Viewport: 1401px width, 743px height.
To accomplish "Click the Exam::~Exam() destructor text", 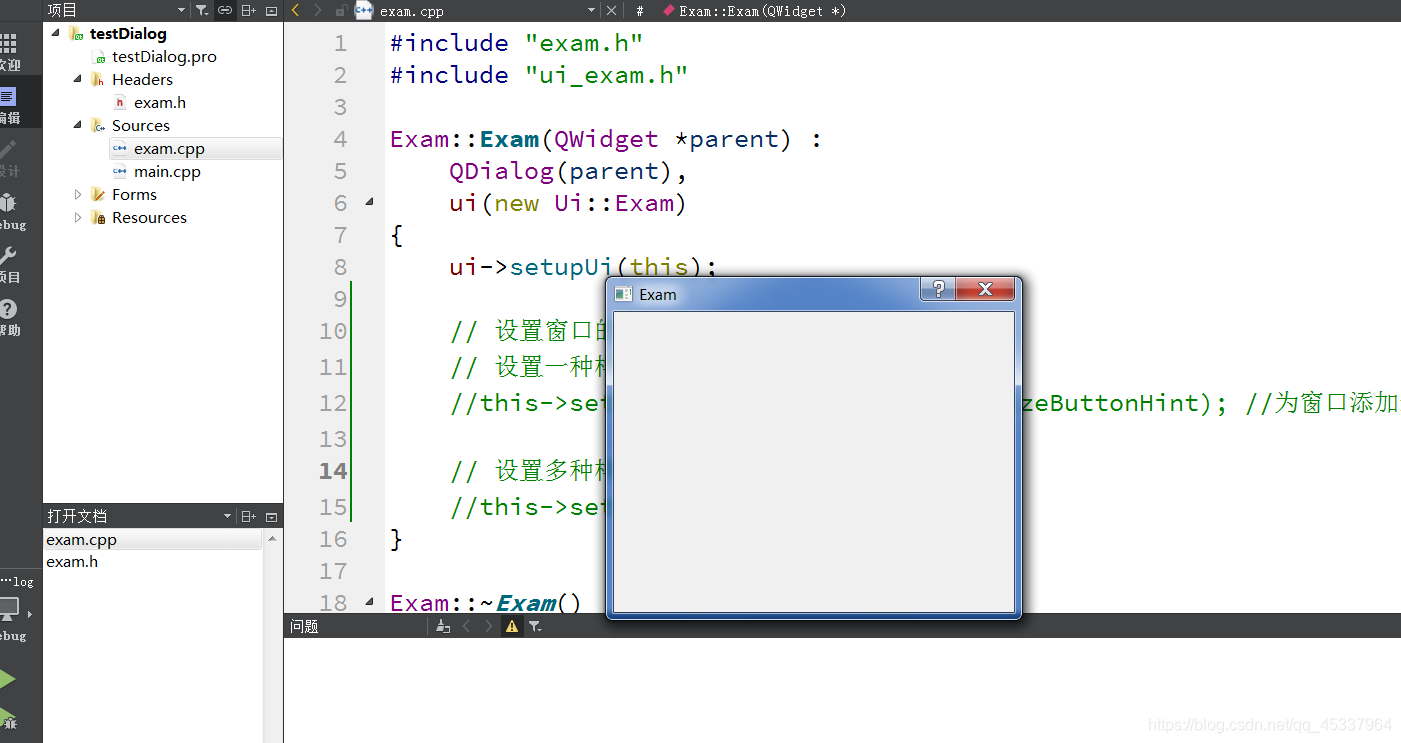I will [x=485, y=603].
